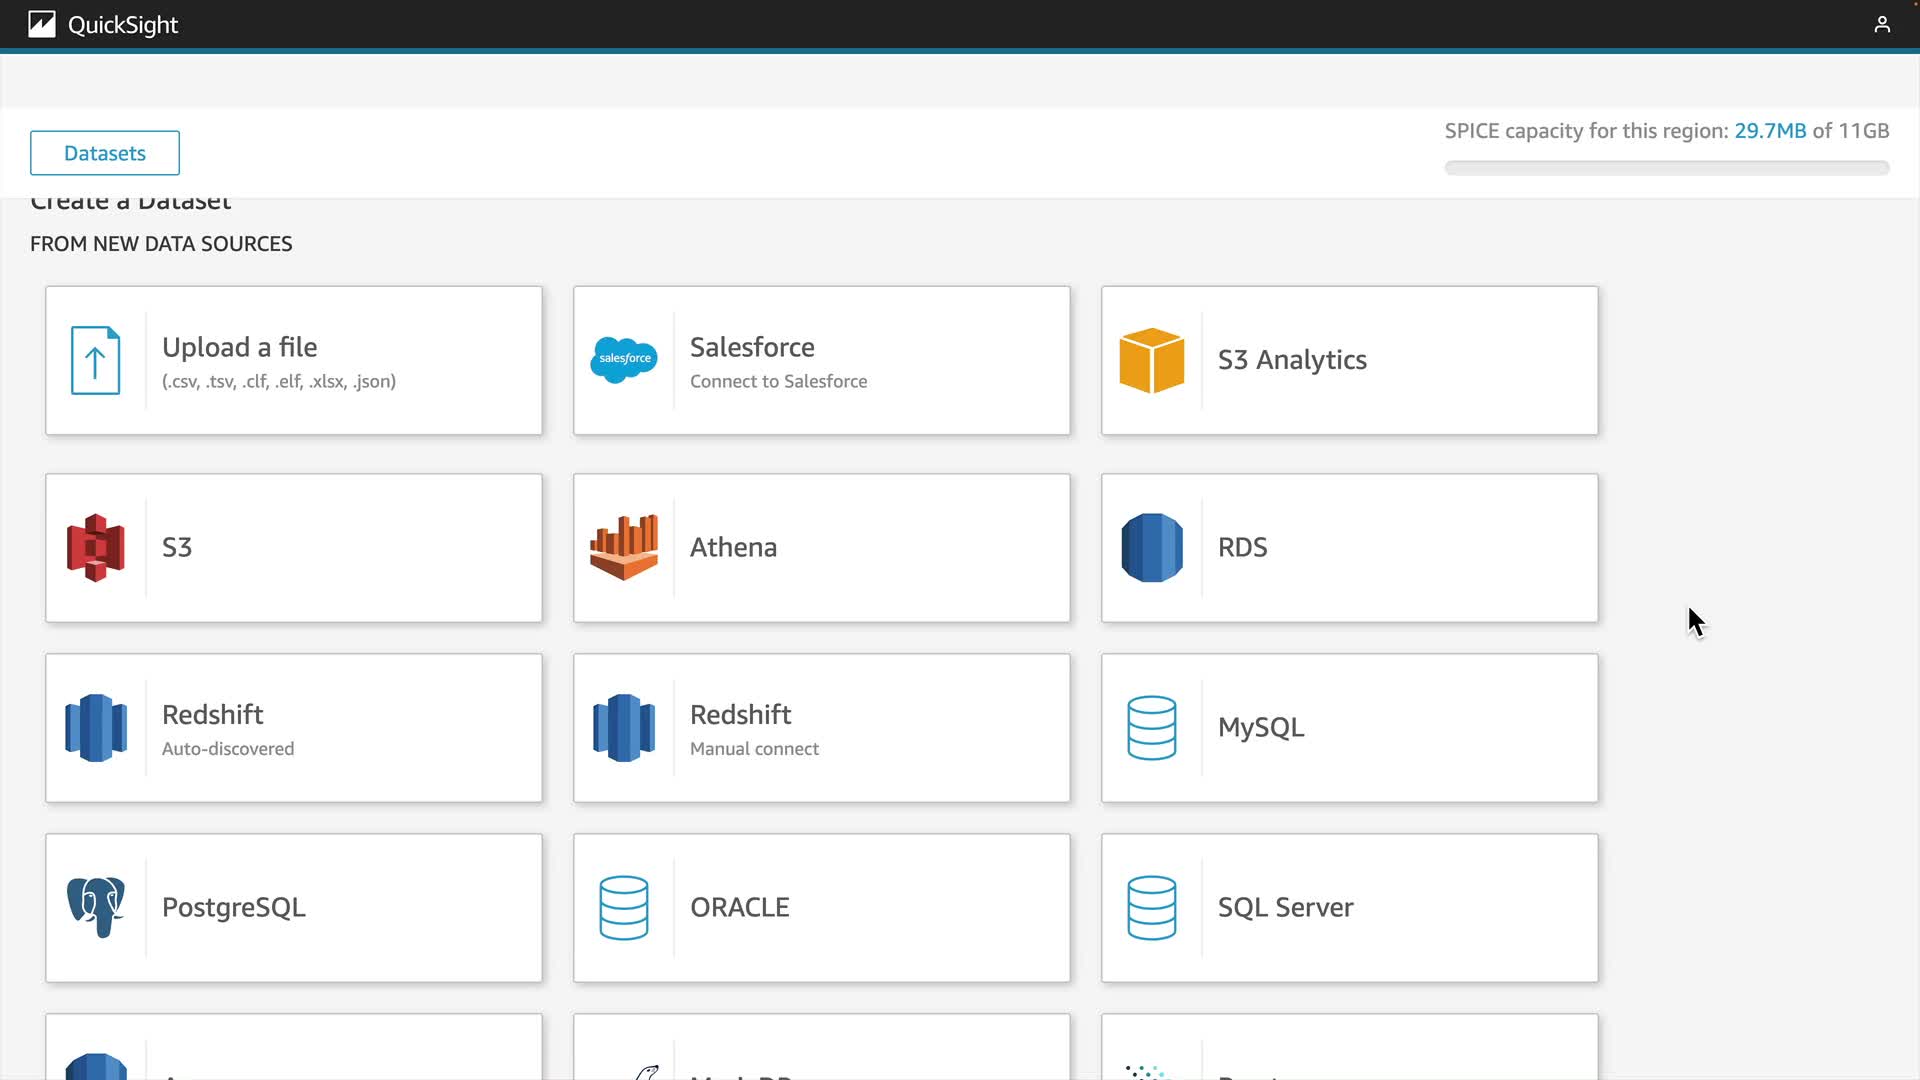The image size is (1920, 1080).
Task: Click the Salesforce cloud logo
Action: coord(623,360)
